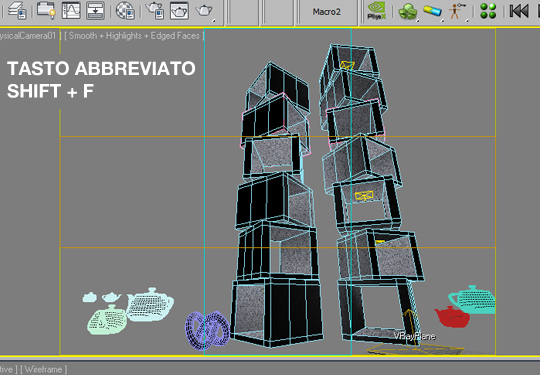540x375 pixels.
Task: Click the four green balls icon
Action: tap(488, 11)
